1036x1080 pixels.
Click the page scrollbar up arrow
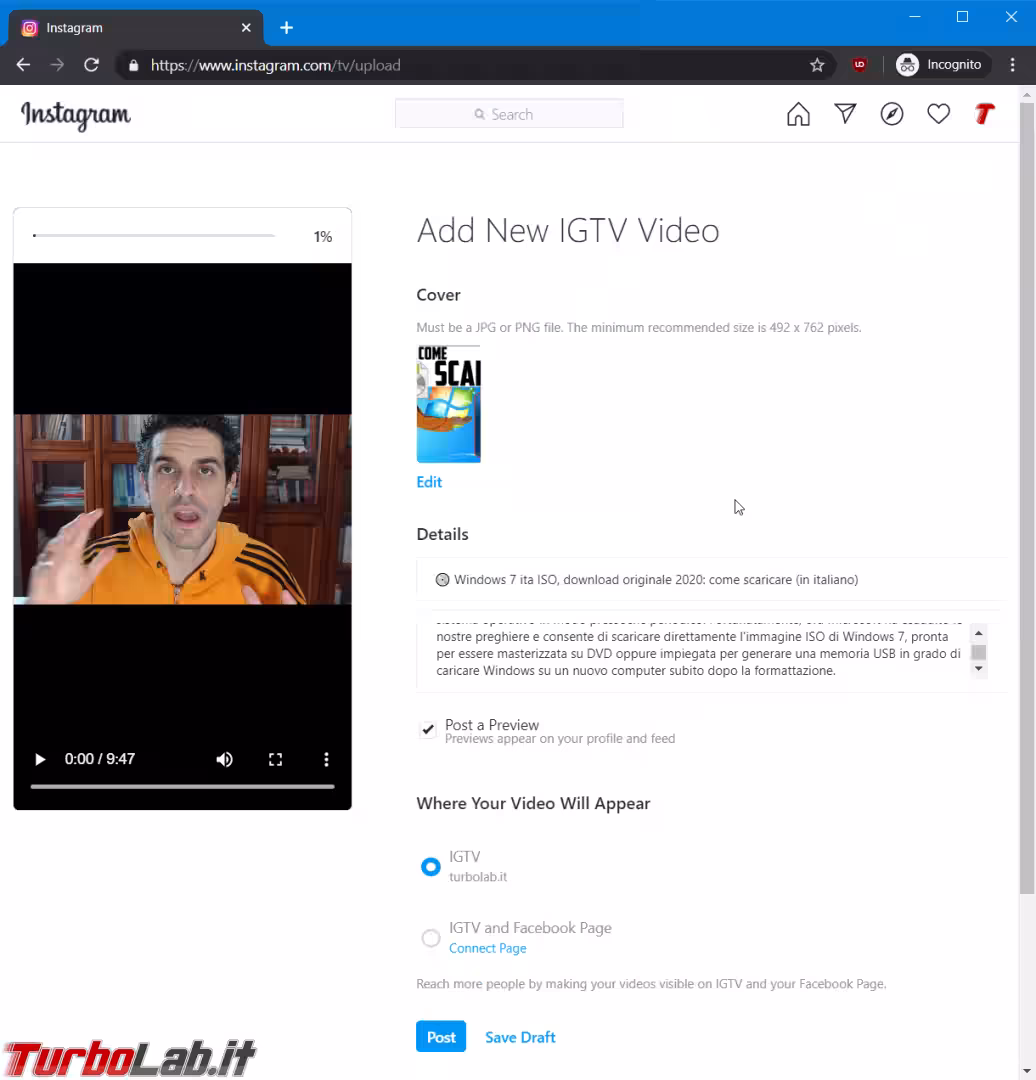(1027, 94)
